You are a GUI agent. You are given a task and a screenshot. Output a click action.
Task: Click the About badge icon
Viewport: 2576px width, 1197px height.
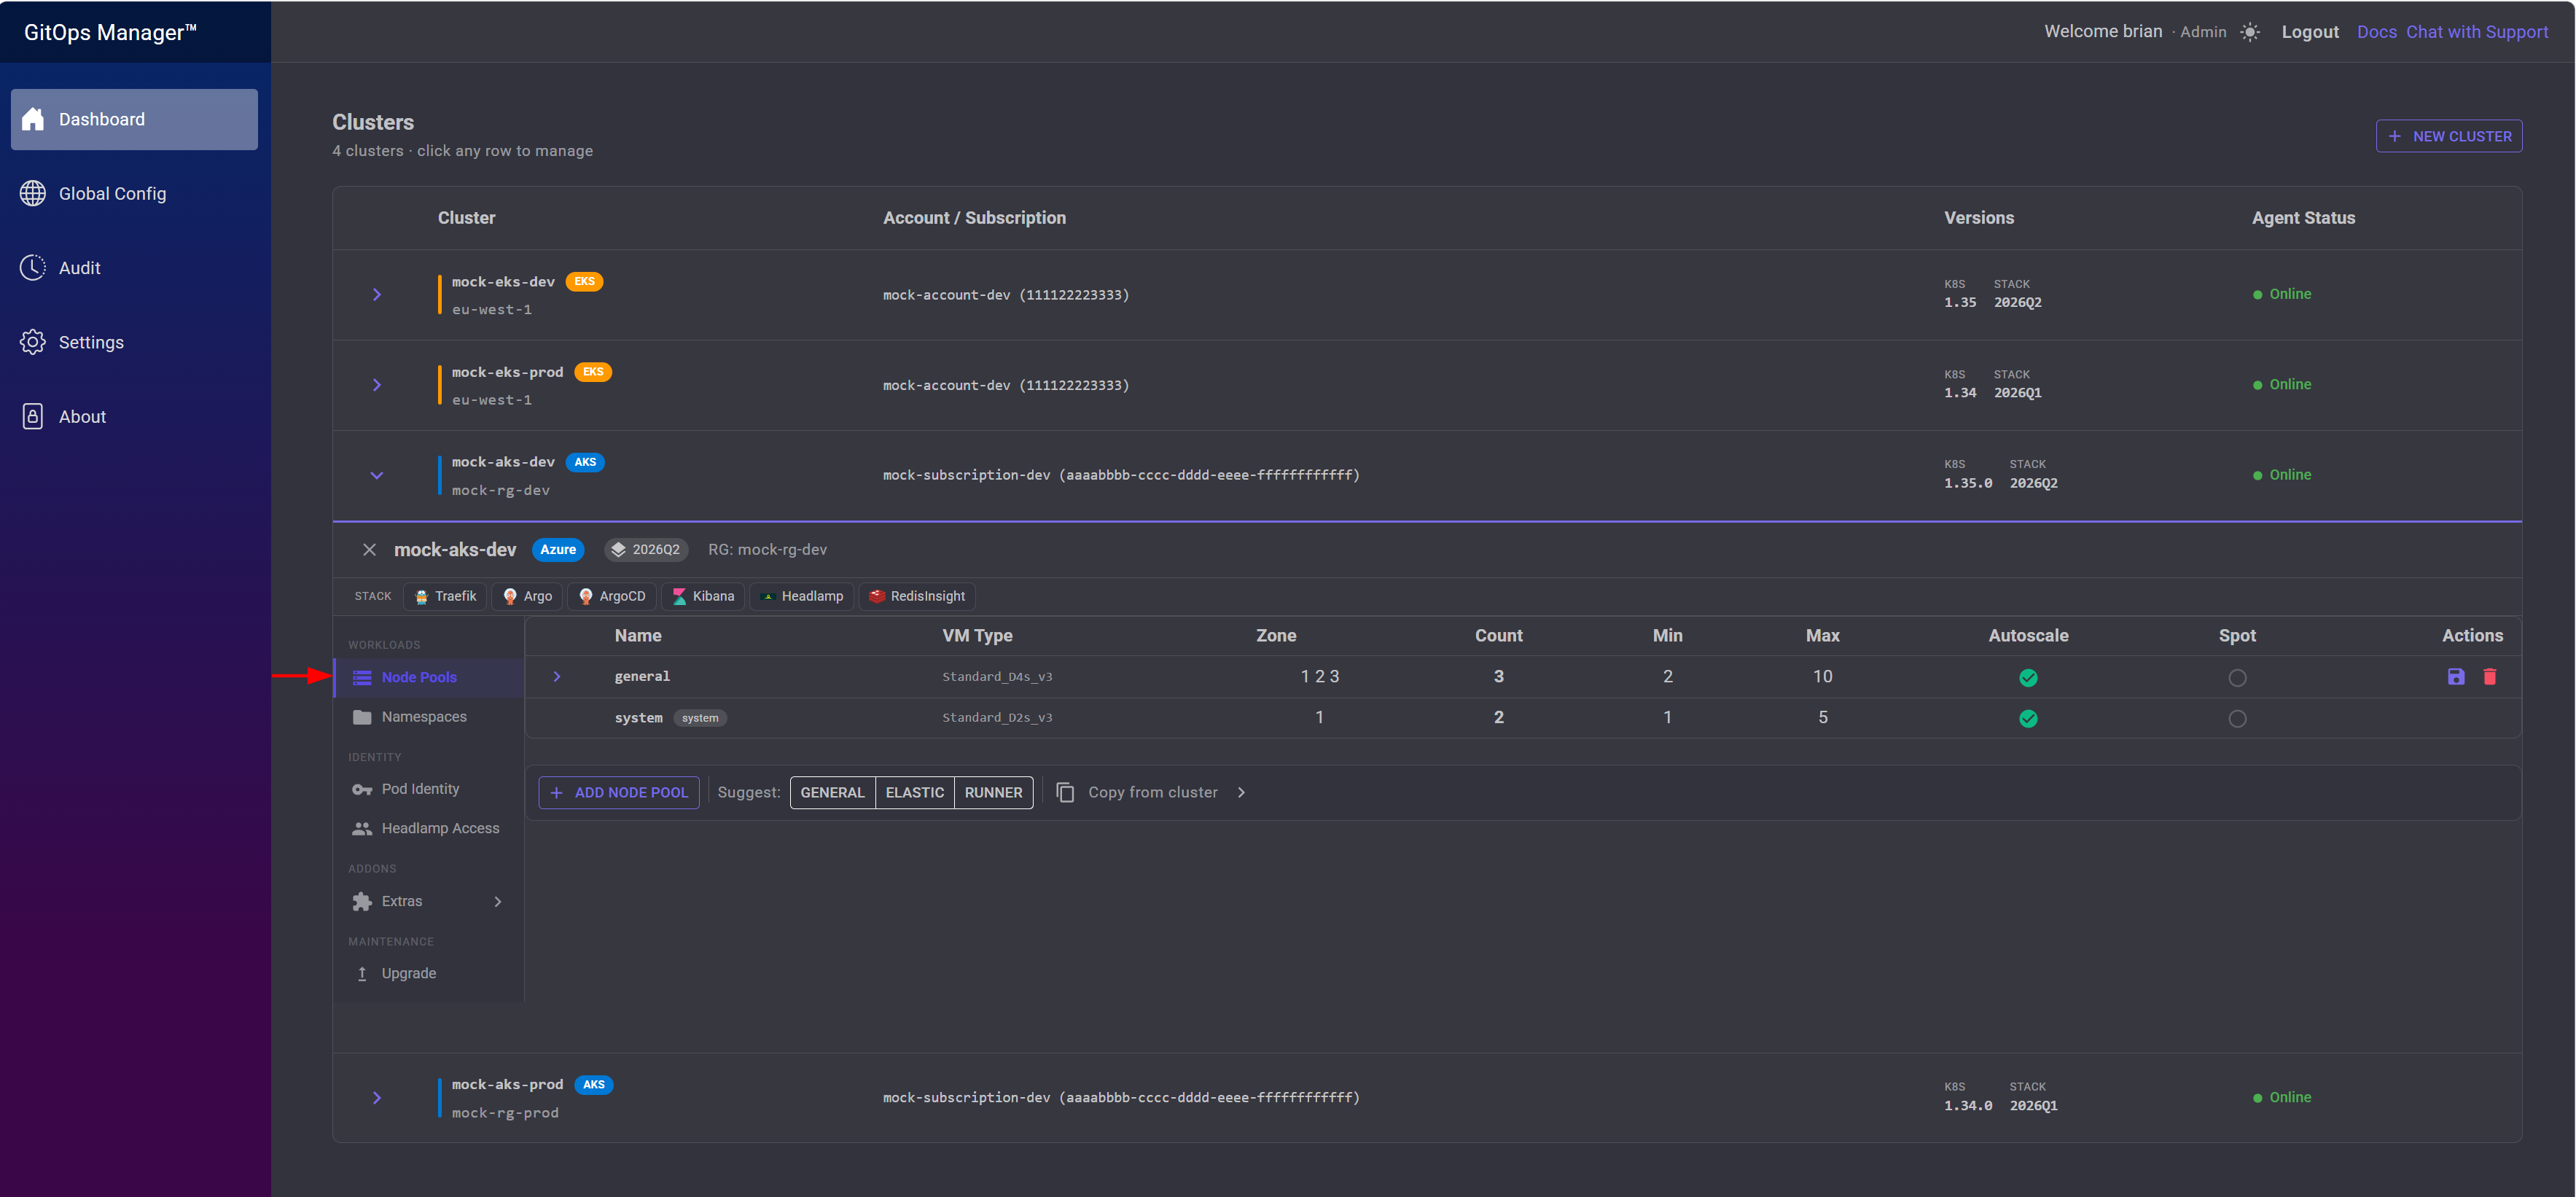(33, 417)
